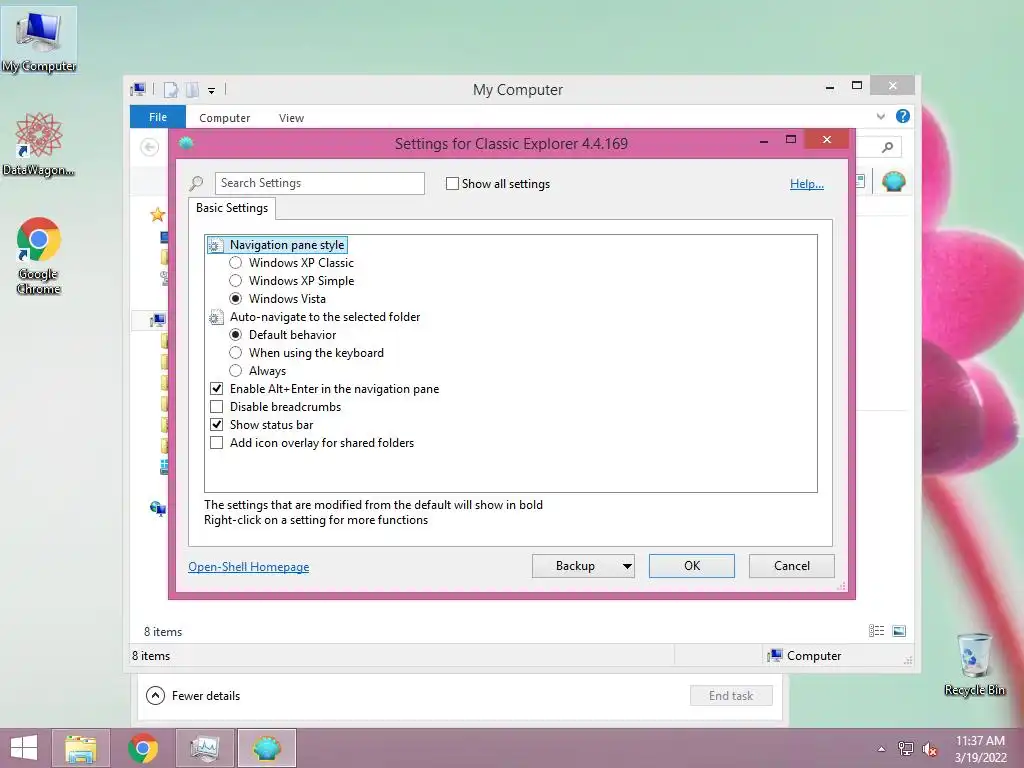Open the File ribbon tab
This screenshot has width=1024, height=768.
pyautogui.click(x=157, y=117)
